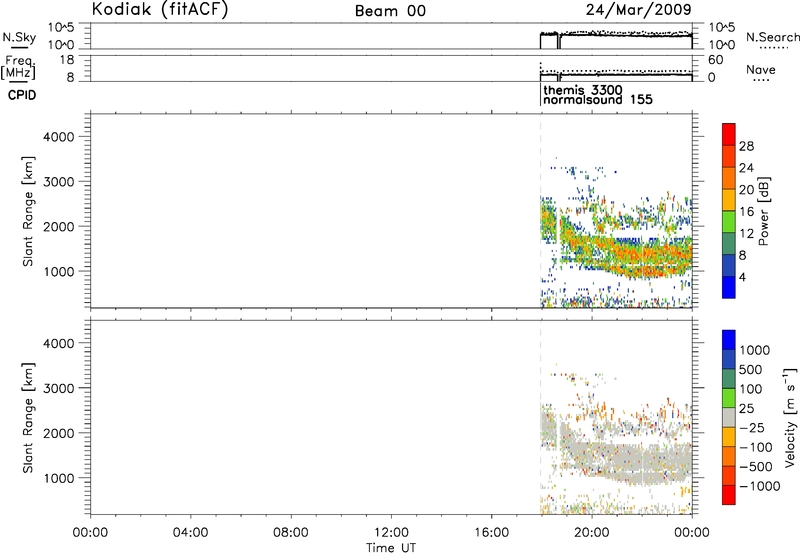
Task: Click the 'Power [dB]' colorbar label
Action: click(x=763, y=211)
